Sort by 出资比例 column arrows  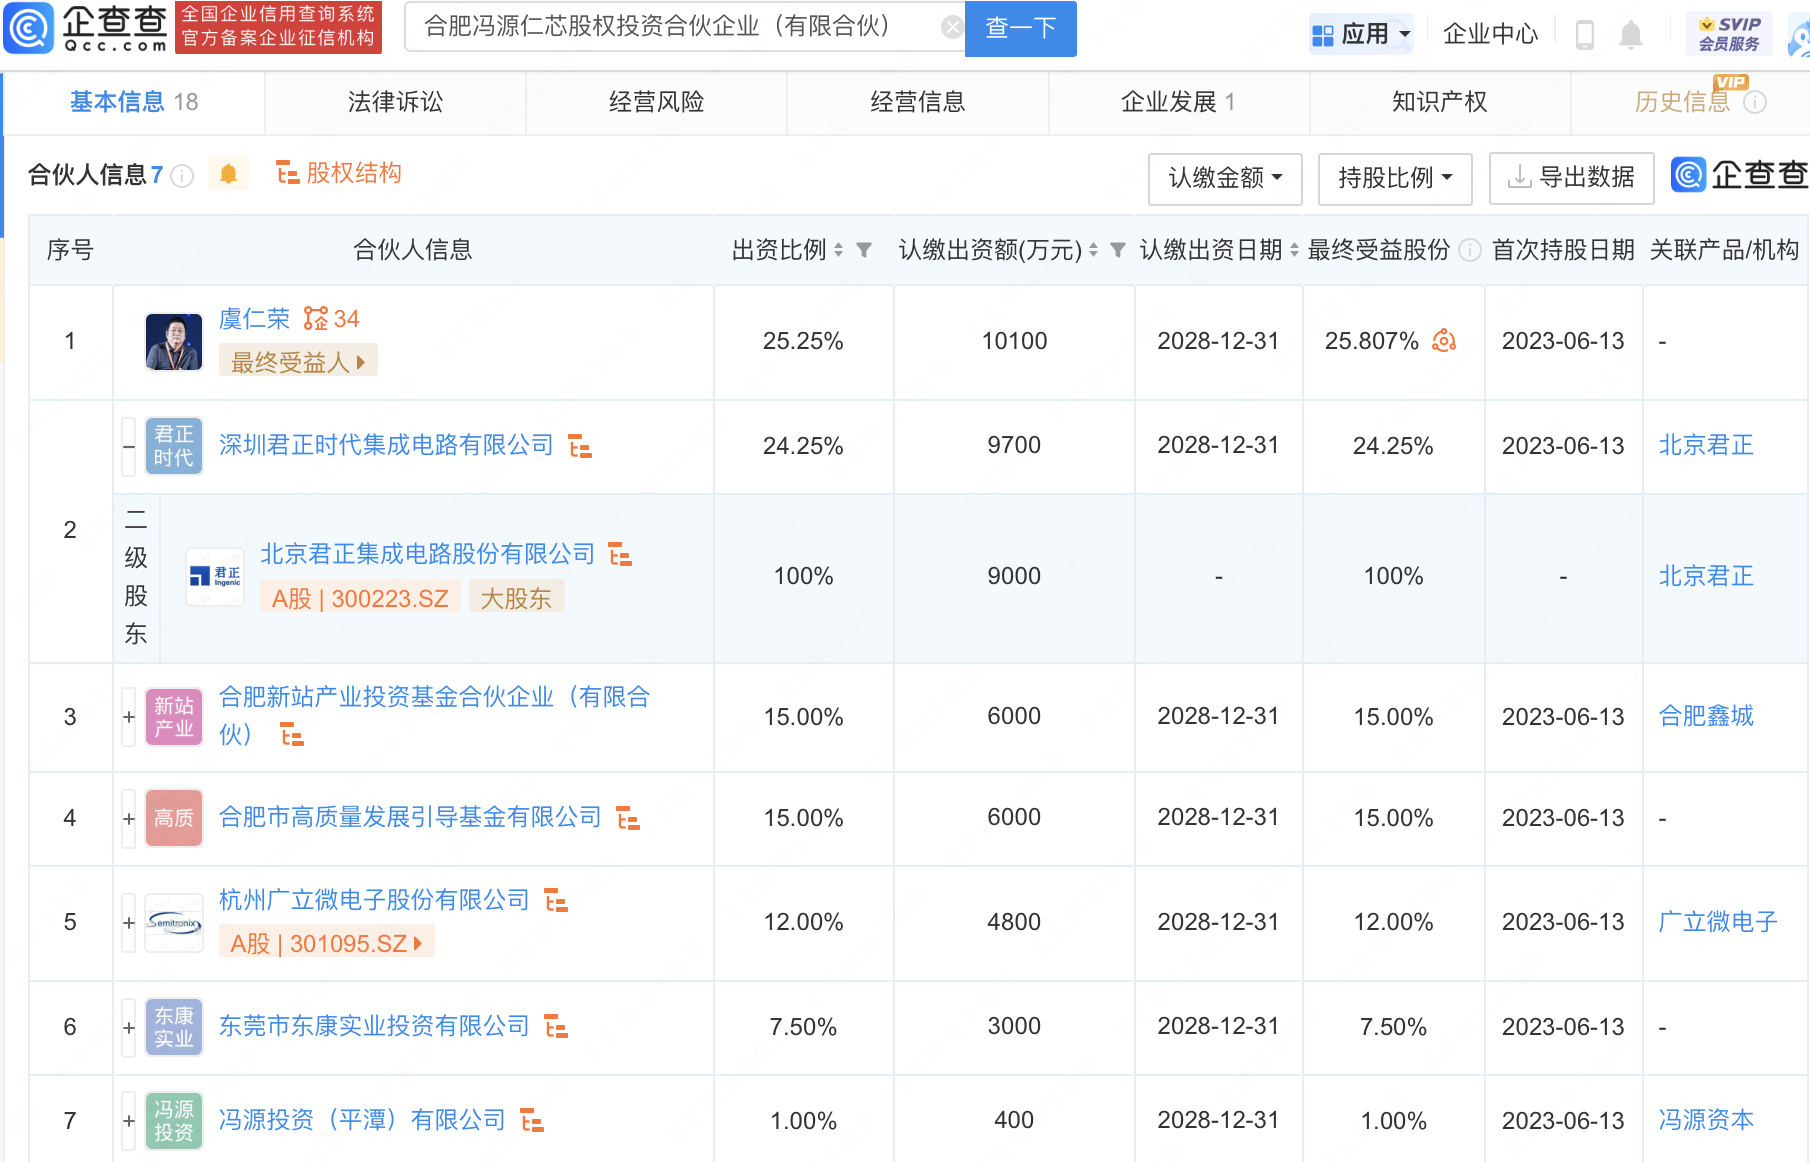click(x=838, y=250)
